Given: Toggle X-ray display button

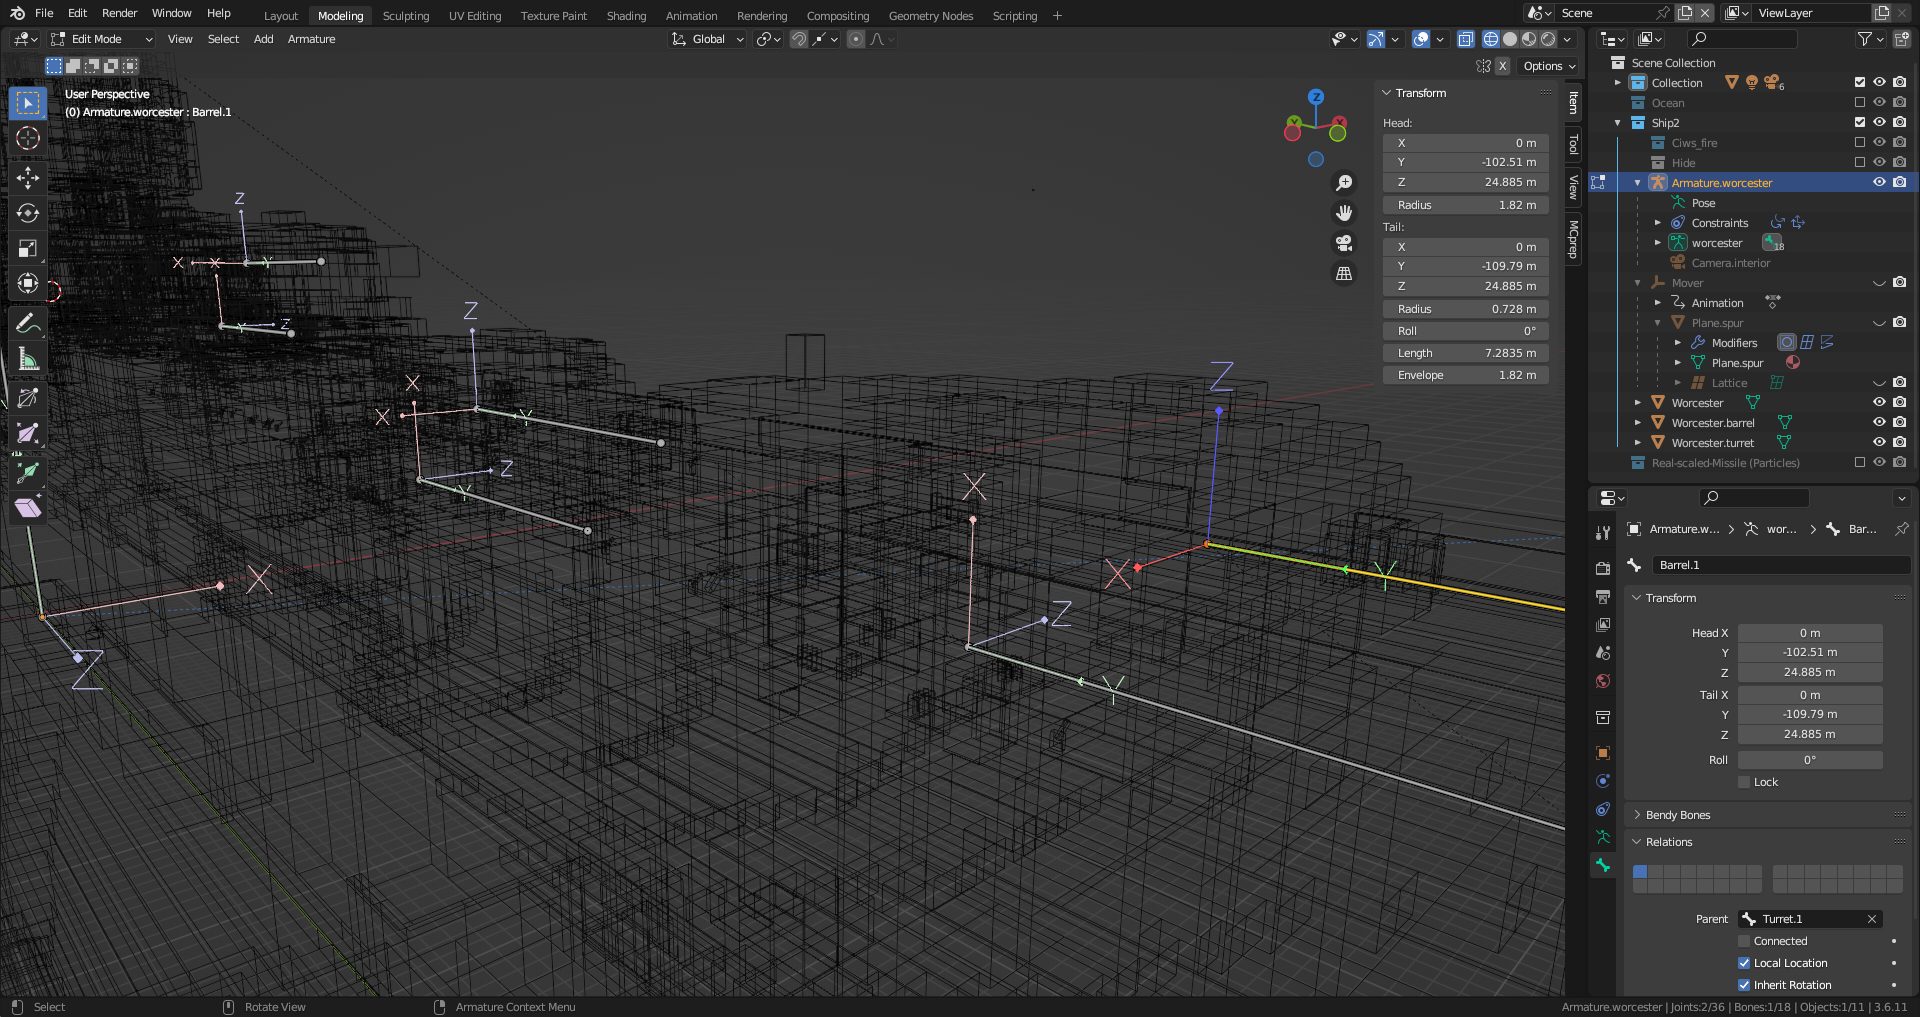Looking at the screenshot, I should 1465,39.
